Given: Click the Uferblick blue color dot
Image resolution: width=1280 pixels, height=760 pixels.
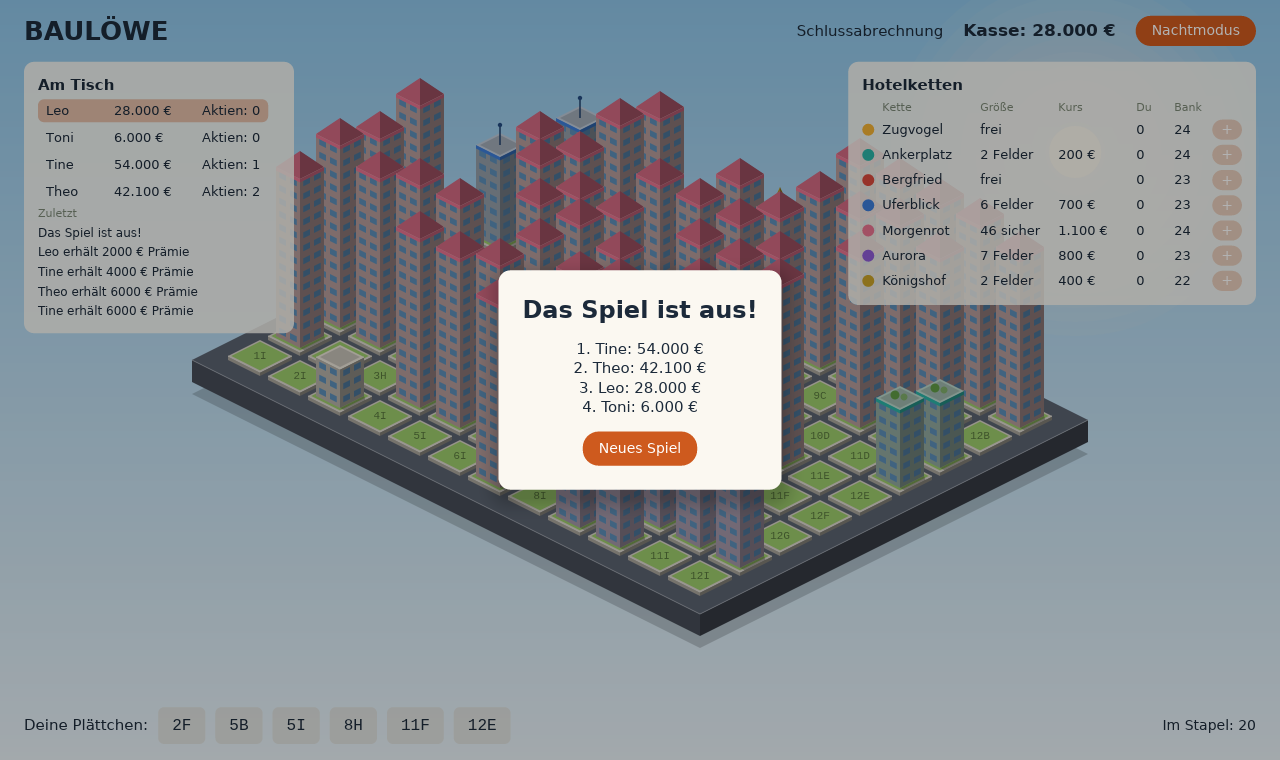Looking at the screenshot, I should 868,205.
